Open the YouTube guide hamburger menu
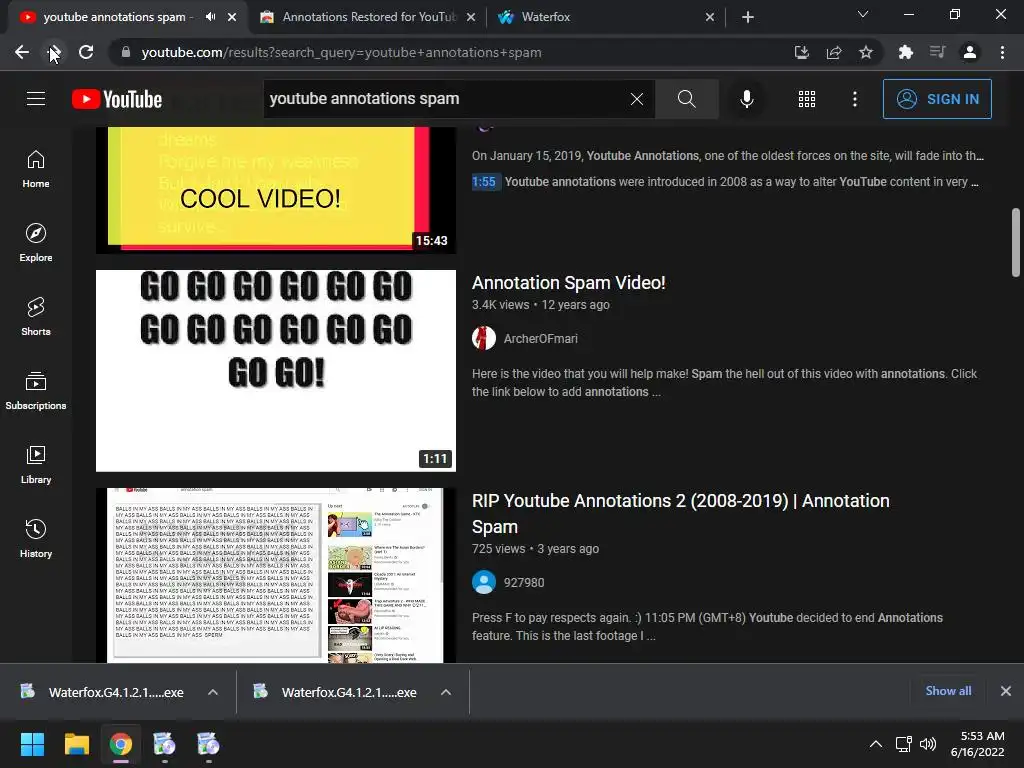The height and width of the screenshot is (768, 1024). [36, 99]
